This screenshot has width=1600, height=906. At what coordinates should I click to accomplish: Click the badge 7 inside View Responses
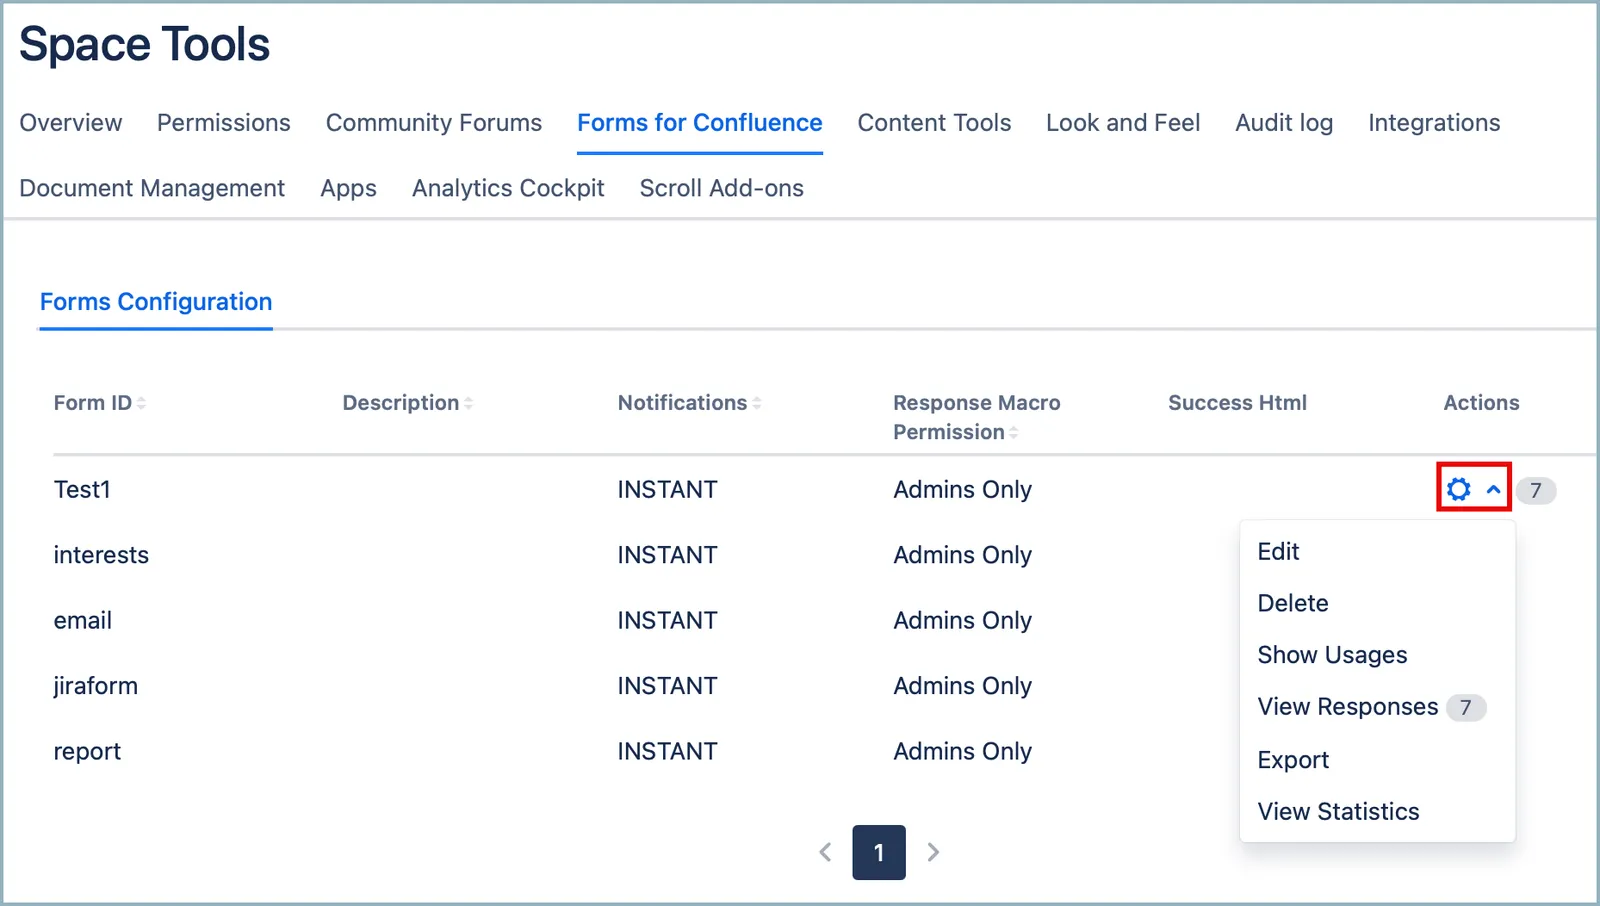pos(1466,708)
